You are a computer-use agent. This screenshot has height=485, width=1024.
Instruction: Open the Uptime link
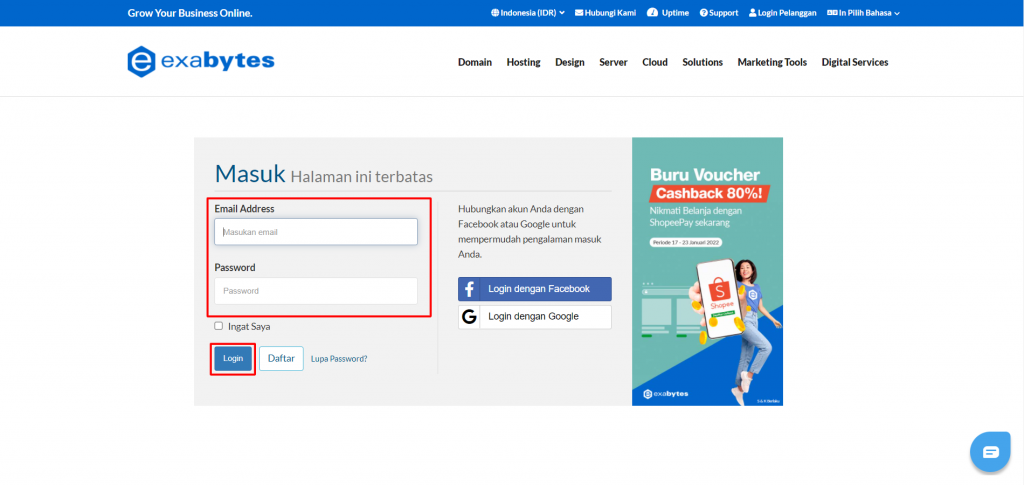(668, 13)
